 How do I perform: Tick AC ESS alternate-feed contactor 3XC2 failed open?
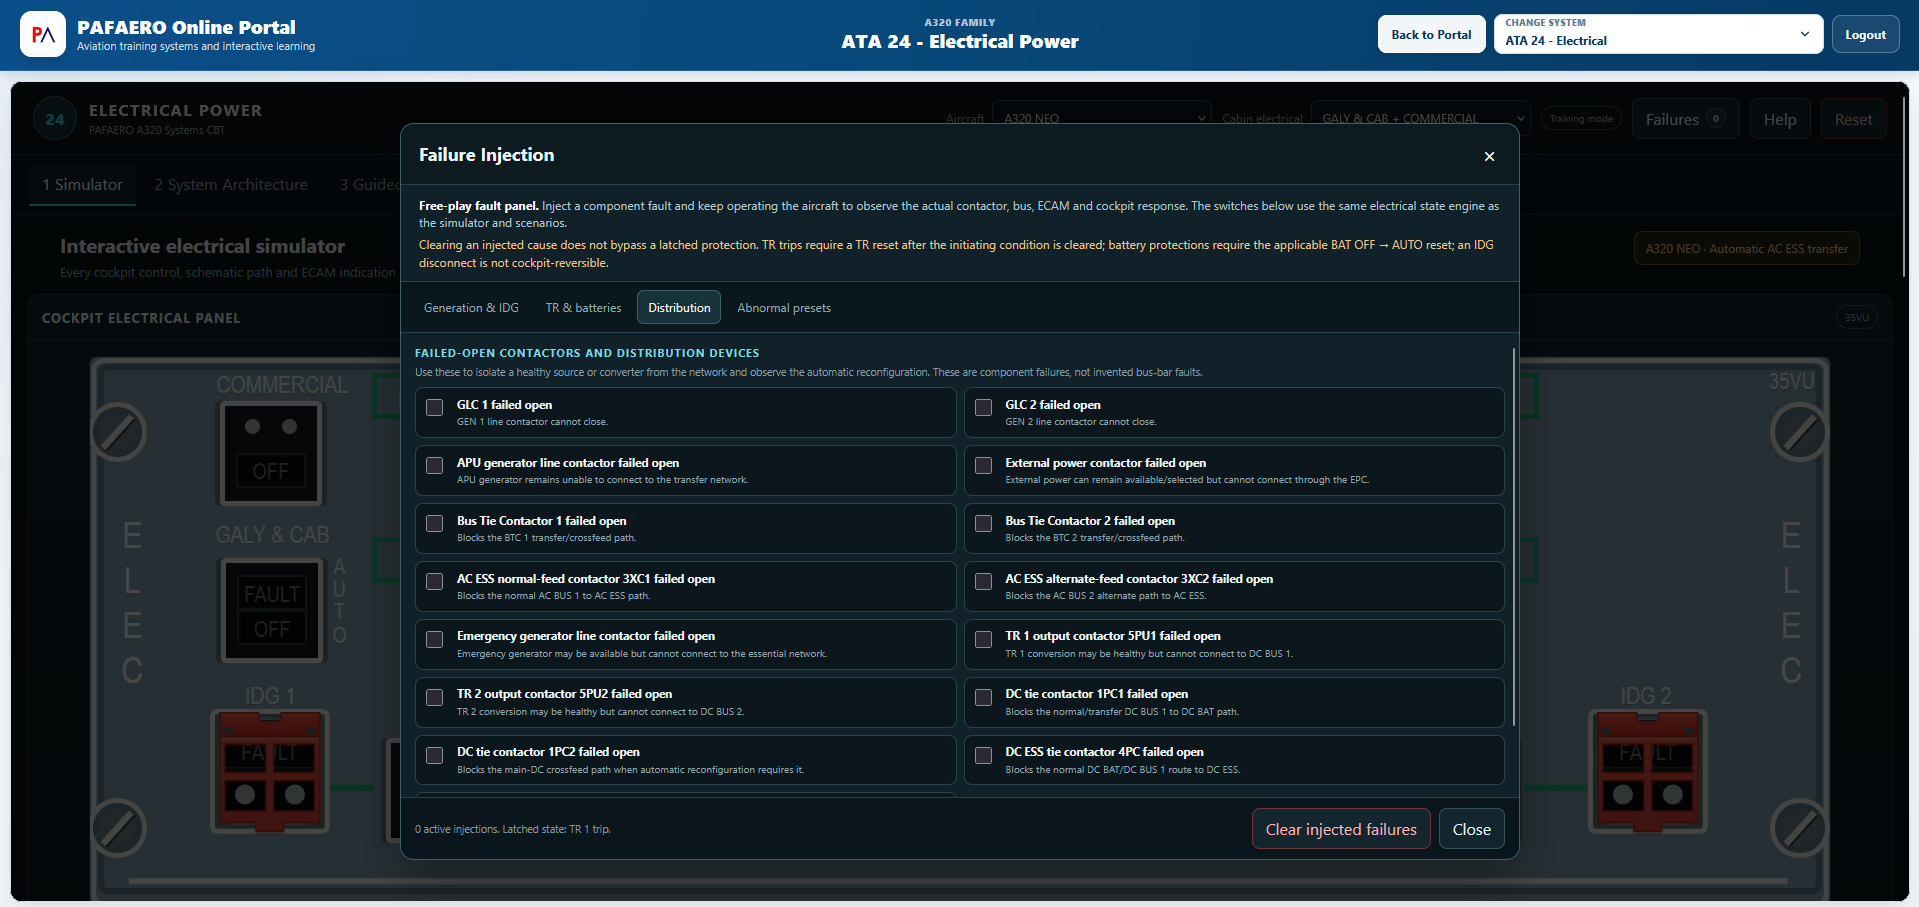pyautogui.click(x=984, y=582)
